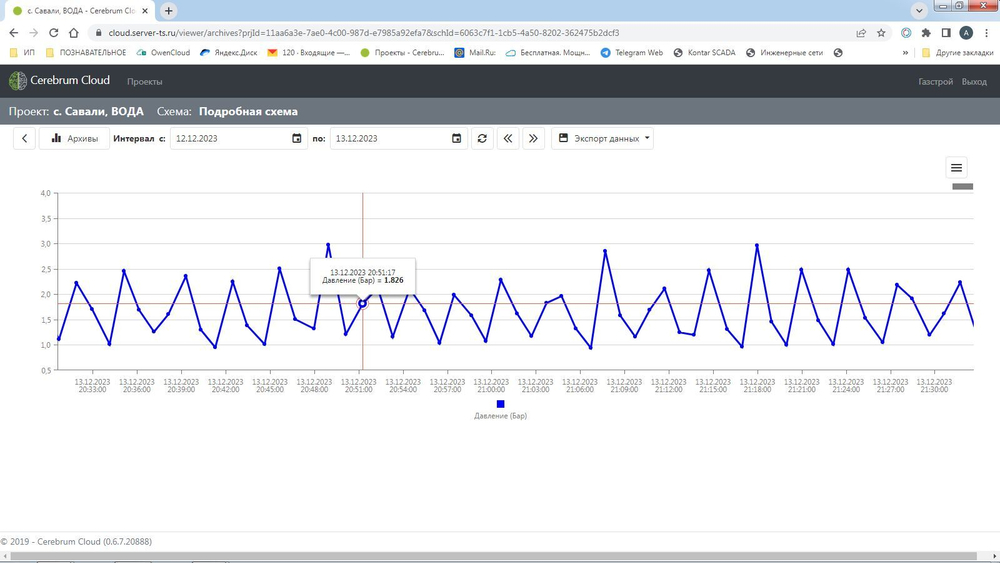The width and height of the screenshot is (1000, 563).
Task: Open the Проекты menu item
Action: click(x=144, y=82)
